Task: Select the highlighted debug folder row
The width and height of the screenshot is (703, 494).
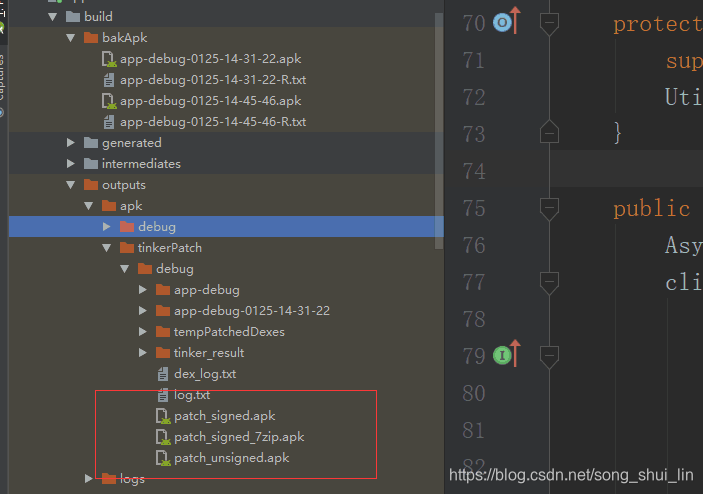Action: point(226,227)
